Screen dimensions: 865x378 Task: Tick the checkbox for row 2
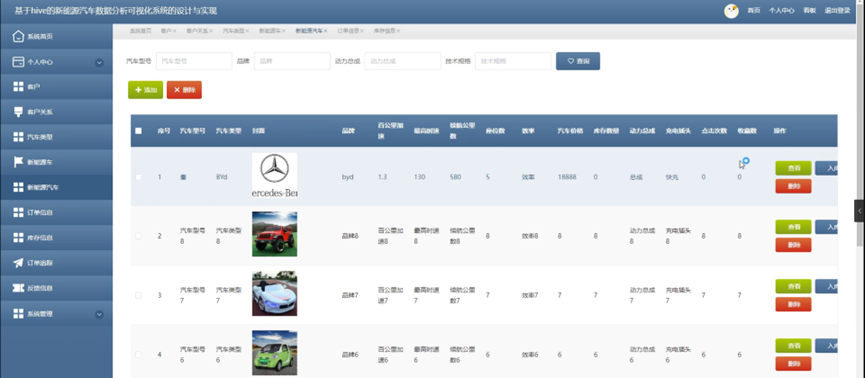click(138, 236)
